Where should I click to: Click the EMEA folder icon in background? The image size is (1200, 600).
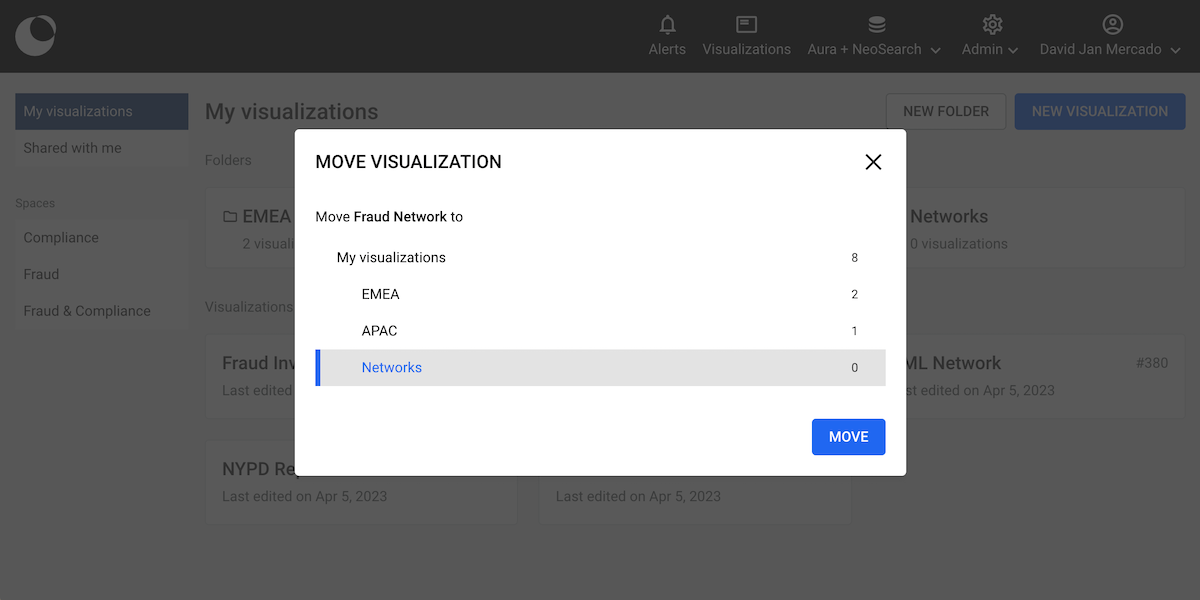pos(230,217)
